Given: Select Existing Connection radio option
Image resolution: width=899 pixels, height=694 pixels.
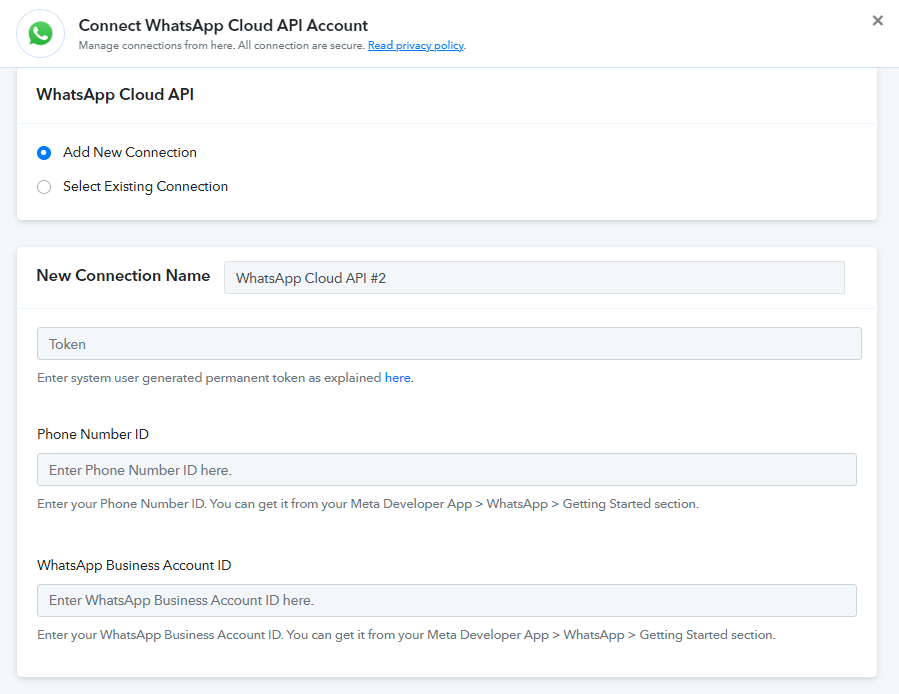Looking at the screenshot, I should tap(44, 187).
